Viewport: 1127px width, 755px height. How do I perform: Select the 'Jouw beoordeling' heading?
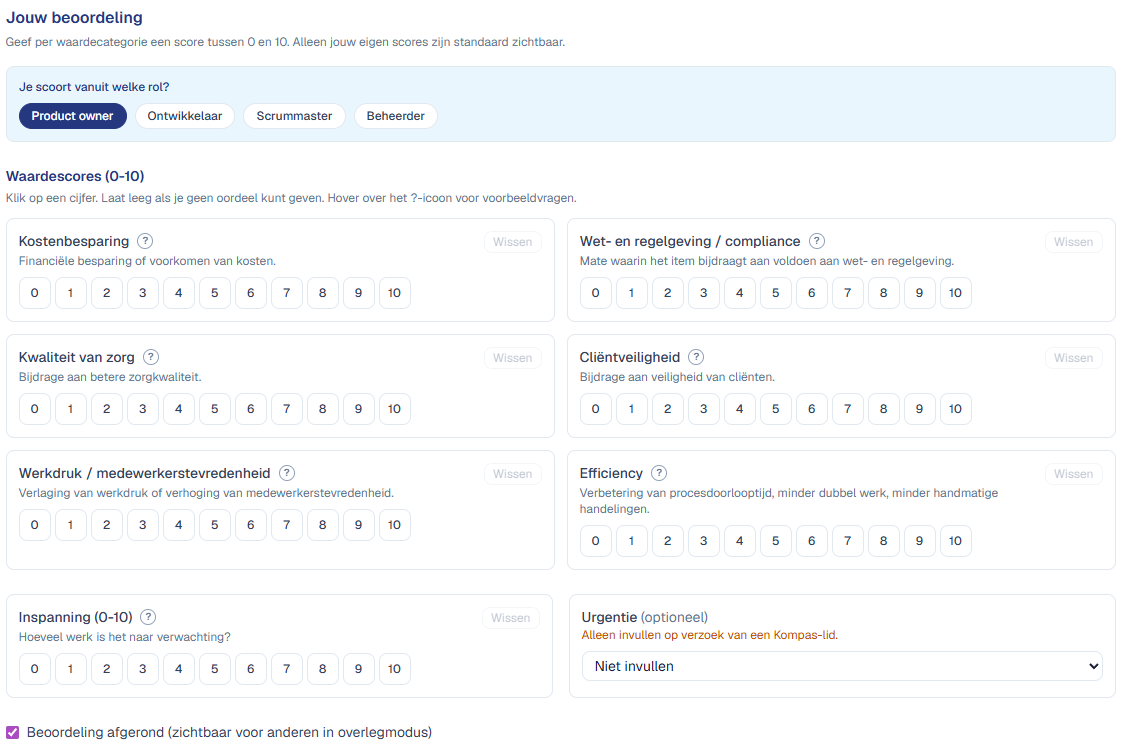[74, 17]
